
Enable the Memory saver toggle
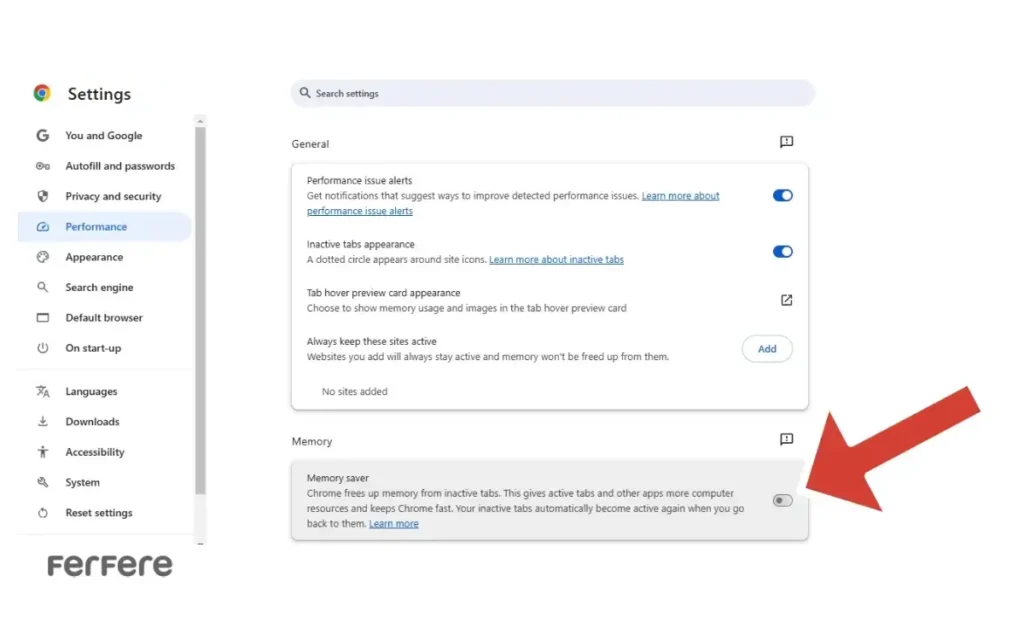(x=782, y=500)
